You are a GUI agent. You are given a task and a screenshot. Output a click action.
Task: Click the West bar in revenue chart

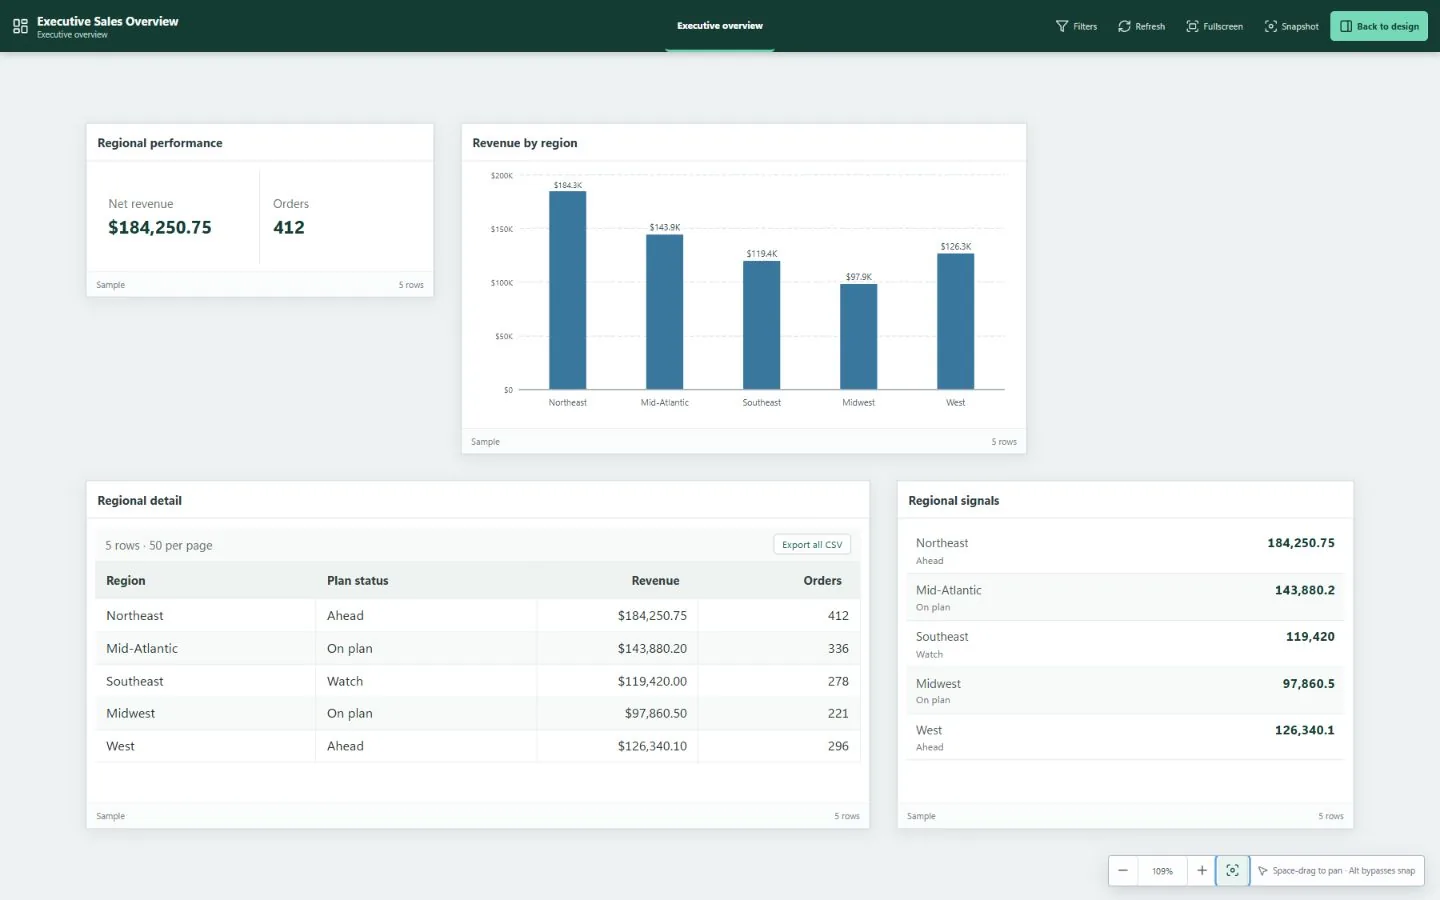tap(956, 321)
